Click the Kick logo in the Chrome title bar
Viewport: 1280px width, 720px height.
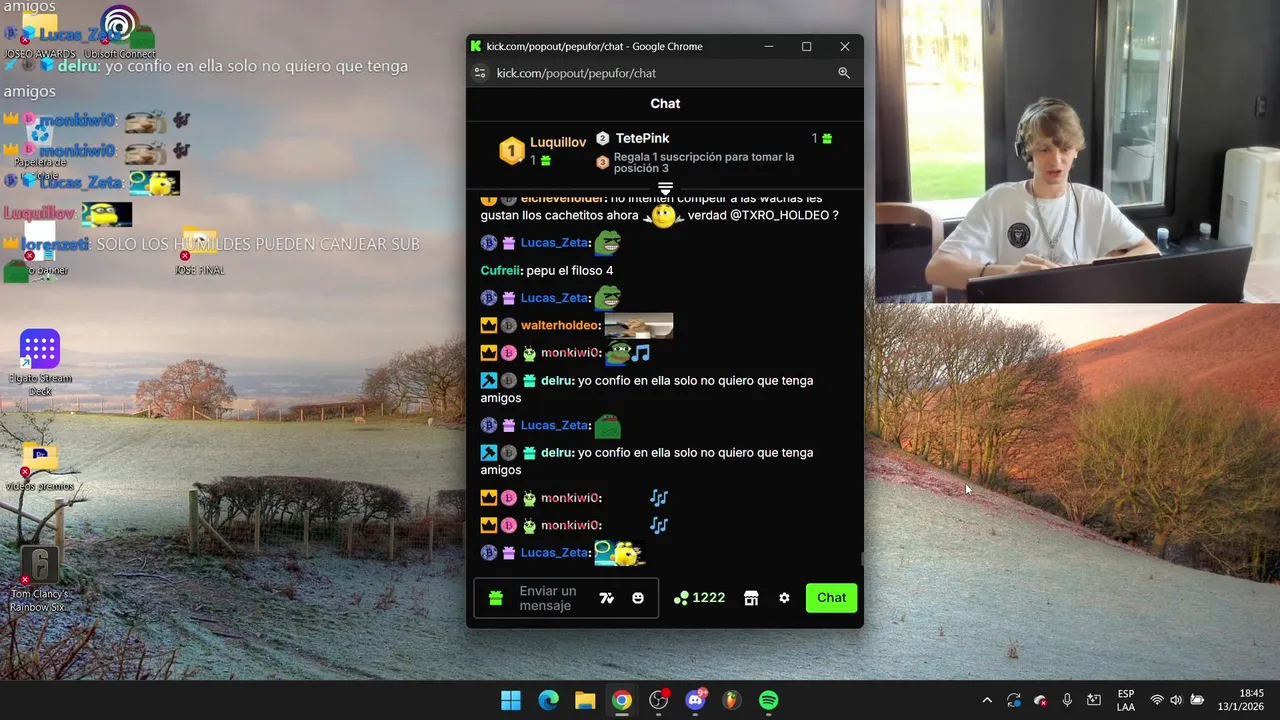pos(476,46)
